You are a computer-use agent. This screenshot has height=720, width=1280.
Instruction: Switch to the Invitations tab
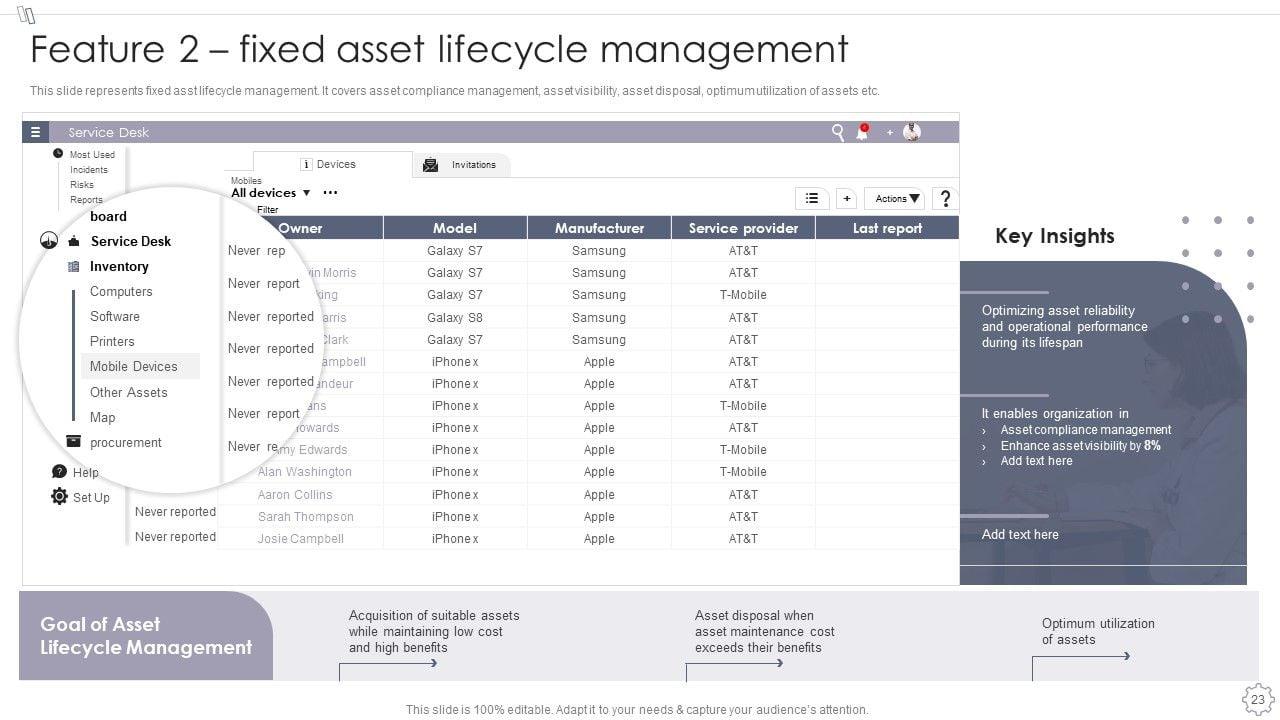pyautogui.click(x=461, y=165)
